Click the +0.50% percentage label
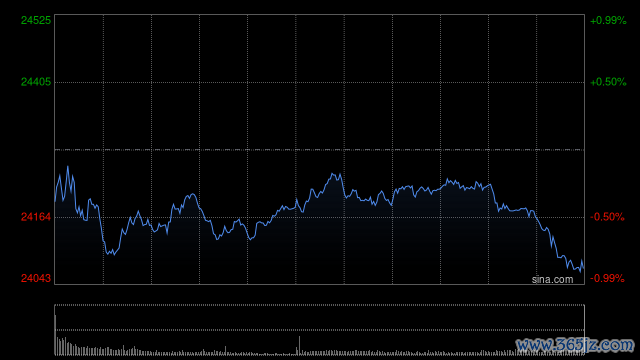This screenshot has height=360, width=640. point(608,82)
